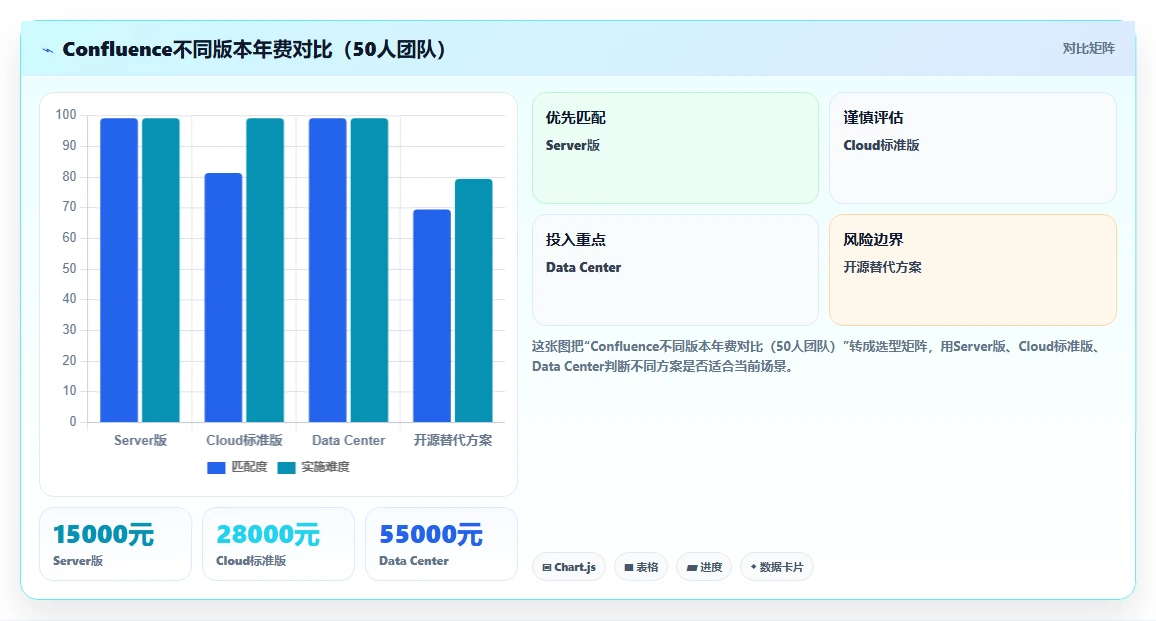Select the 开源替代方案 实施难度 teal bar
Screen dimensions: 1156x621
(473, 300)
